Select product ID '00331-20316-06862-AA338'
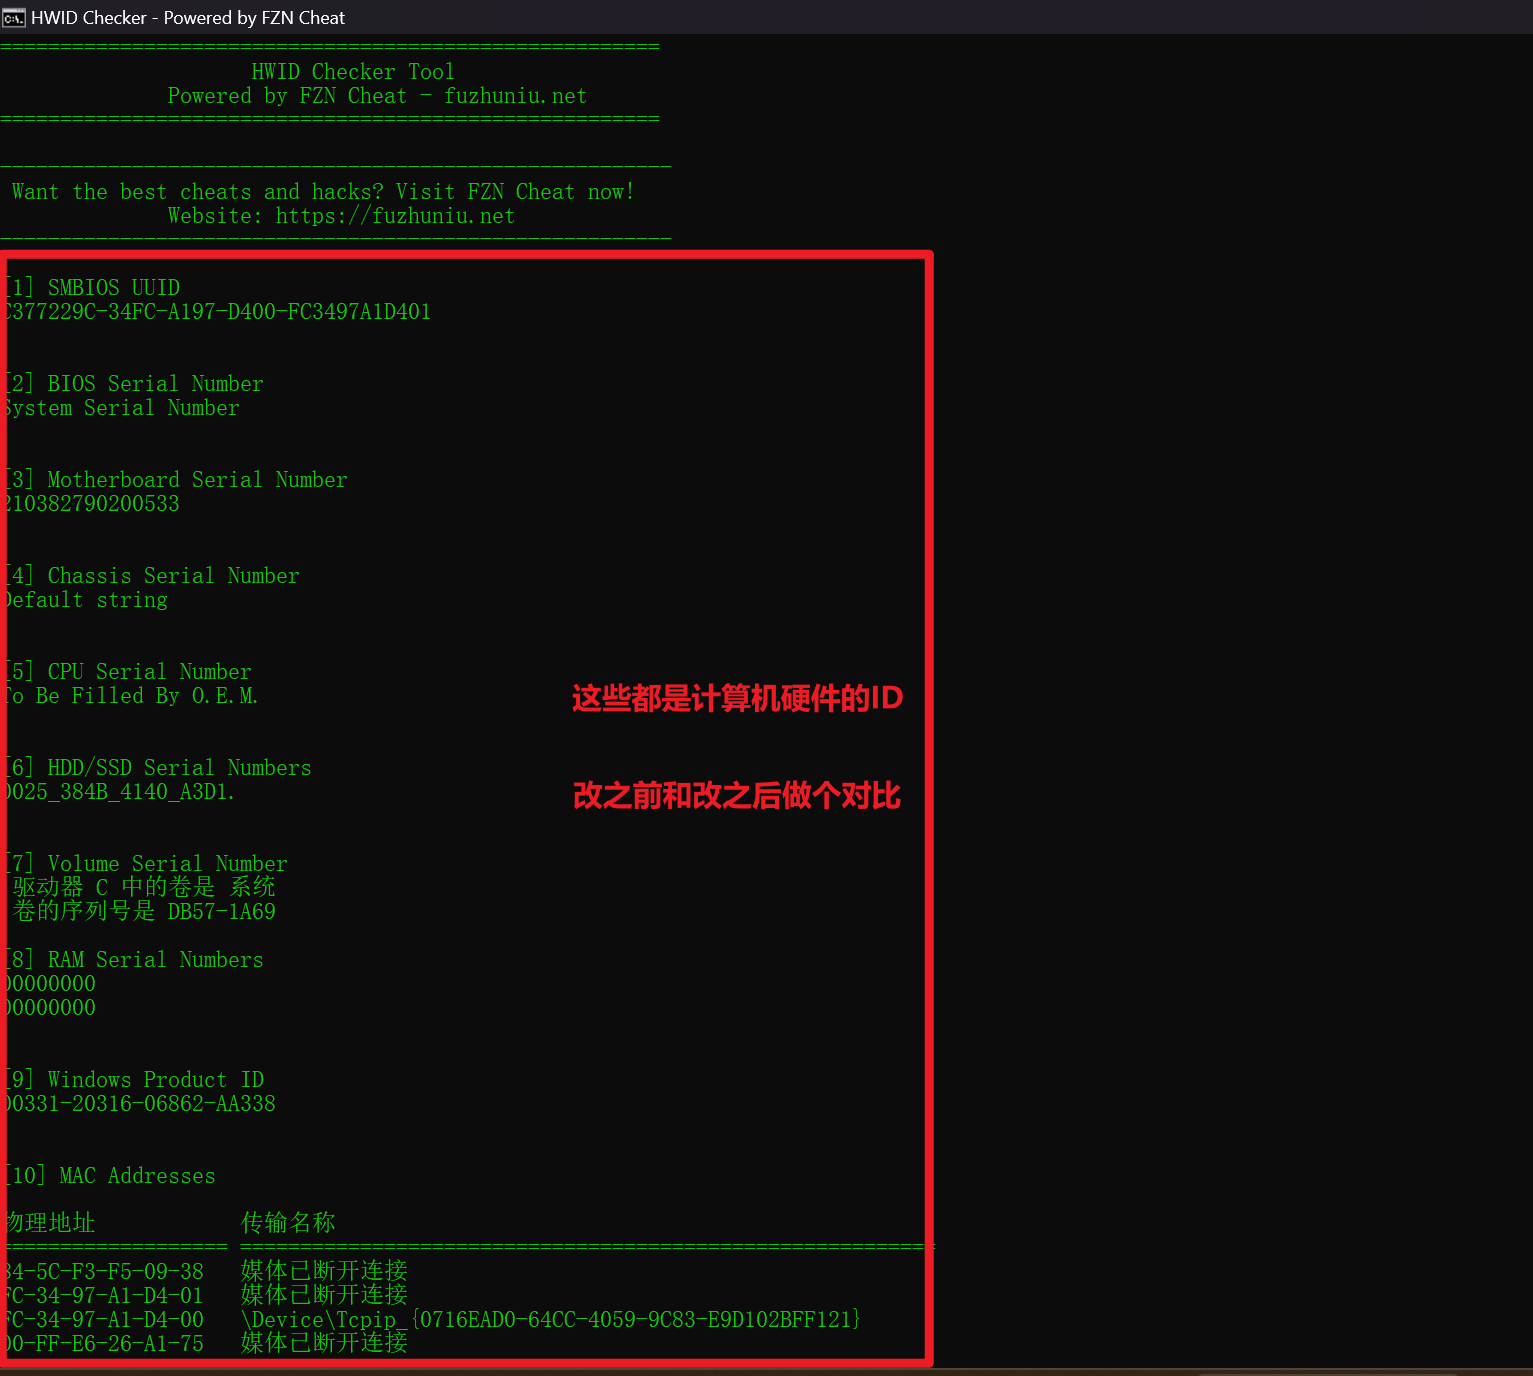1533x1376 pixels. 138,1104
